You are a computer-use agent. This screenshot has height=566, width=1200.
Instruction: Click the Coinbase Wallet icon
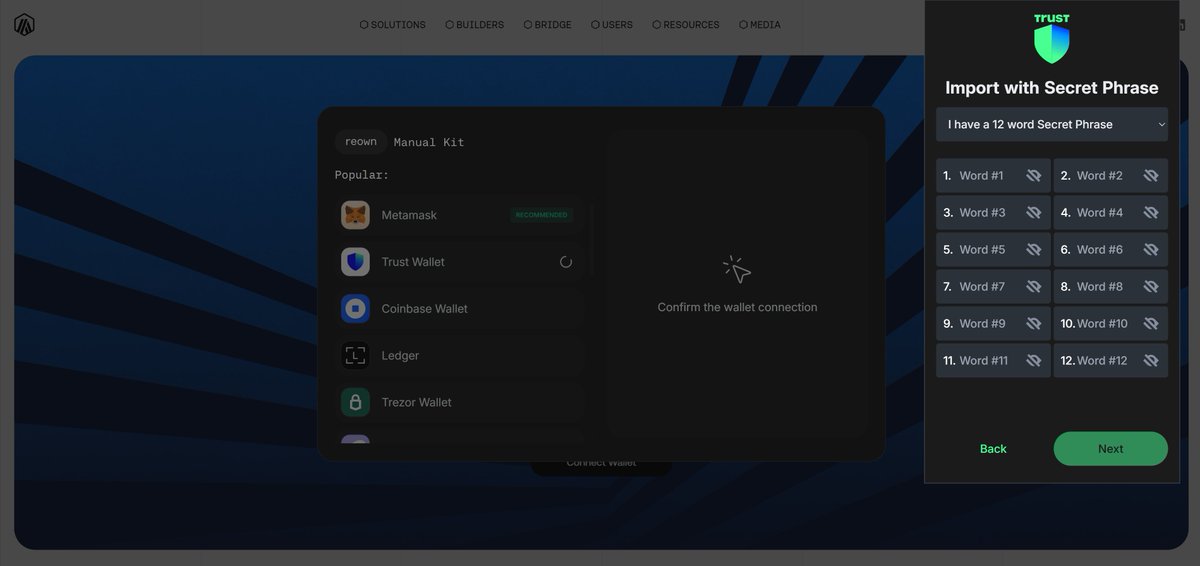[x=355, y=309]
